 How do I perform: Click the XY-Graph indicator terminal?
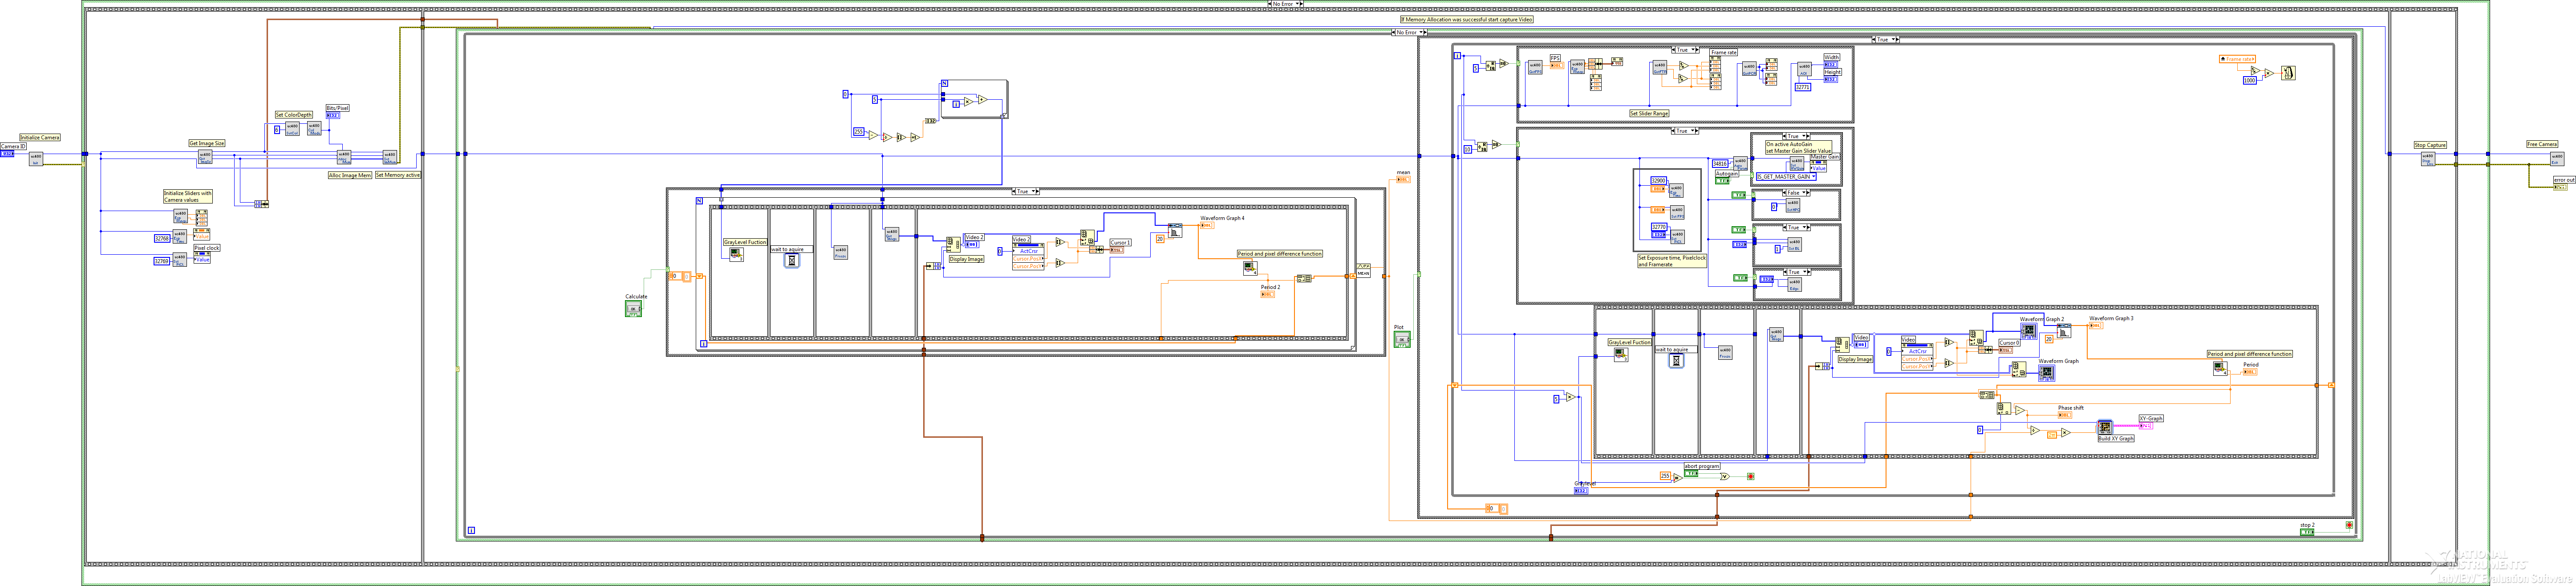tap(2146, 426)
